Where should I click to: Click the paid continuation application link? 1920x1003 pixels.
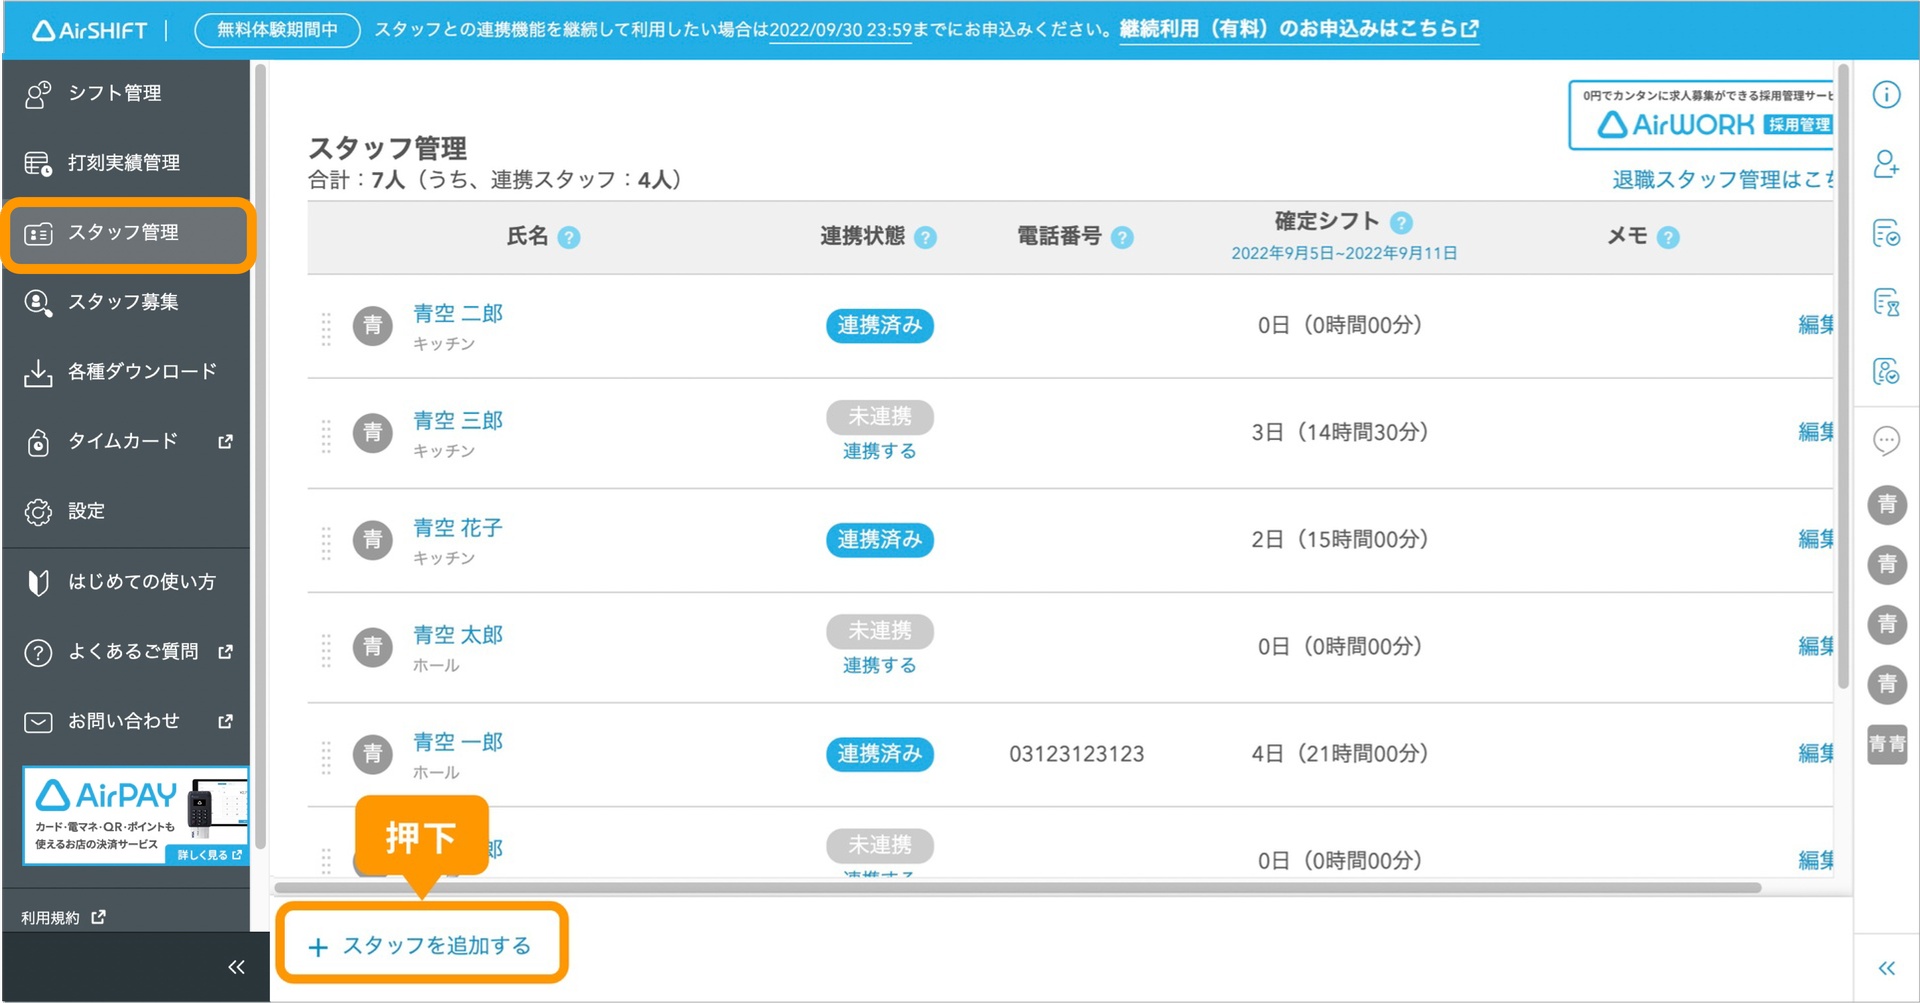(1298, 29)
